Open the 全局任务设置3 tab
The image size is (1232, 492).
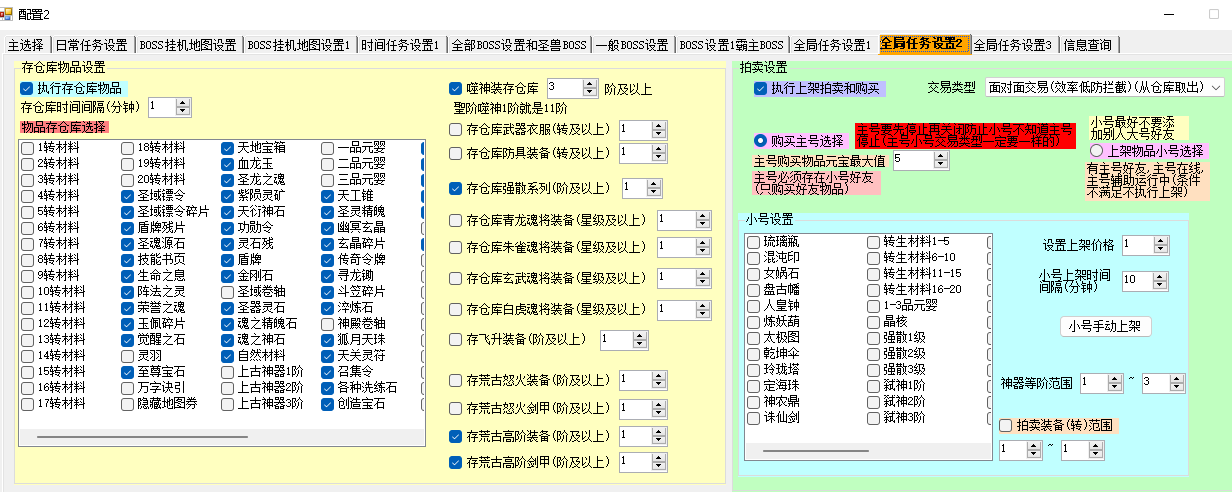click(1012, 45)
